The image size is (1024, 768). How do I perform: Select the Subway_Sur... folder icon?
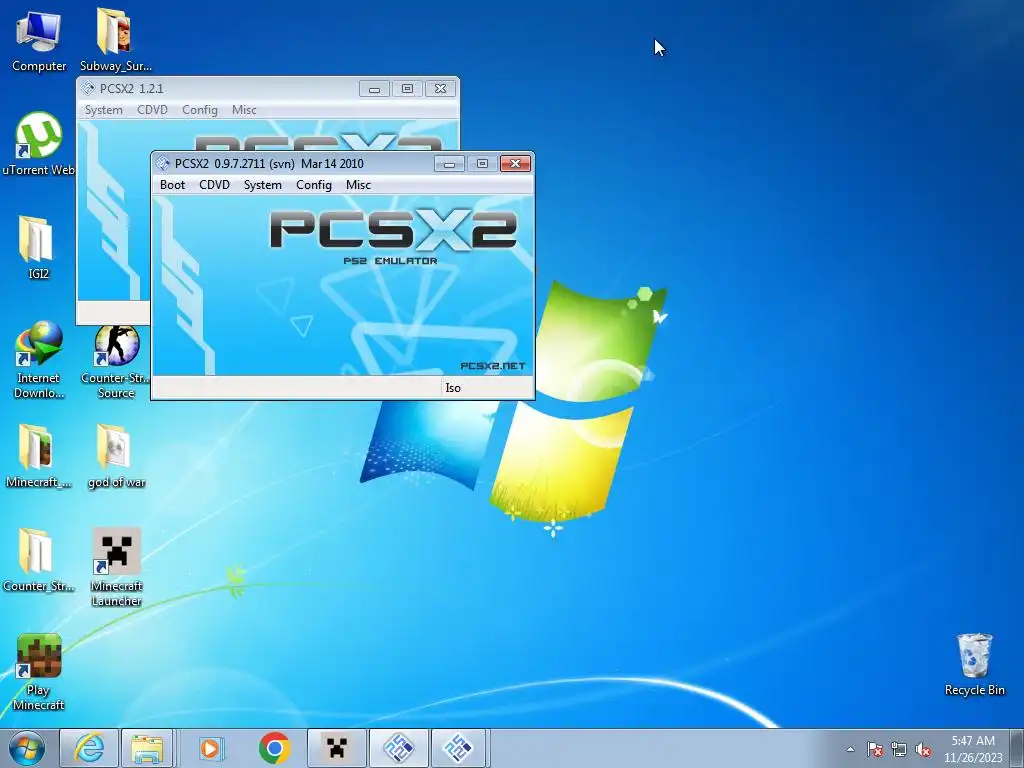pos(116,41)
